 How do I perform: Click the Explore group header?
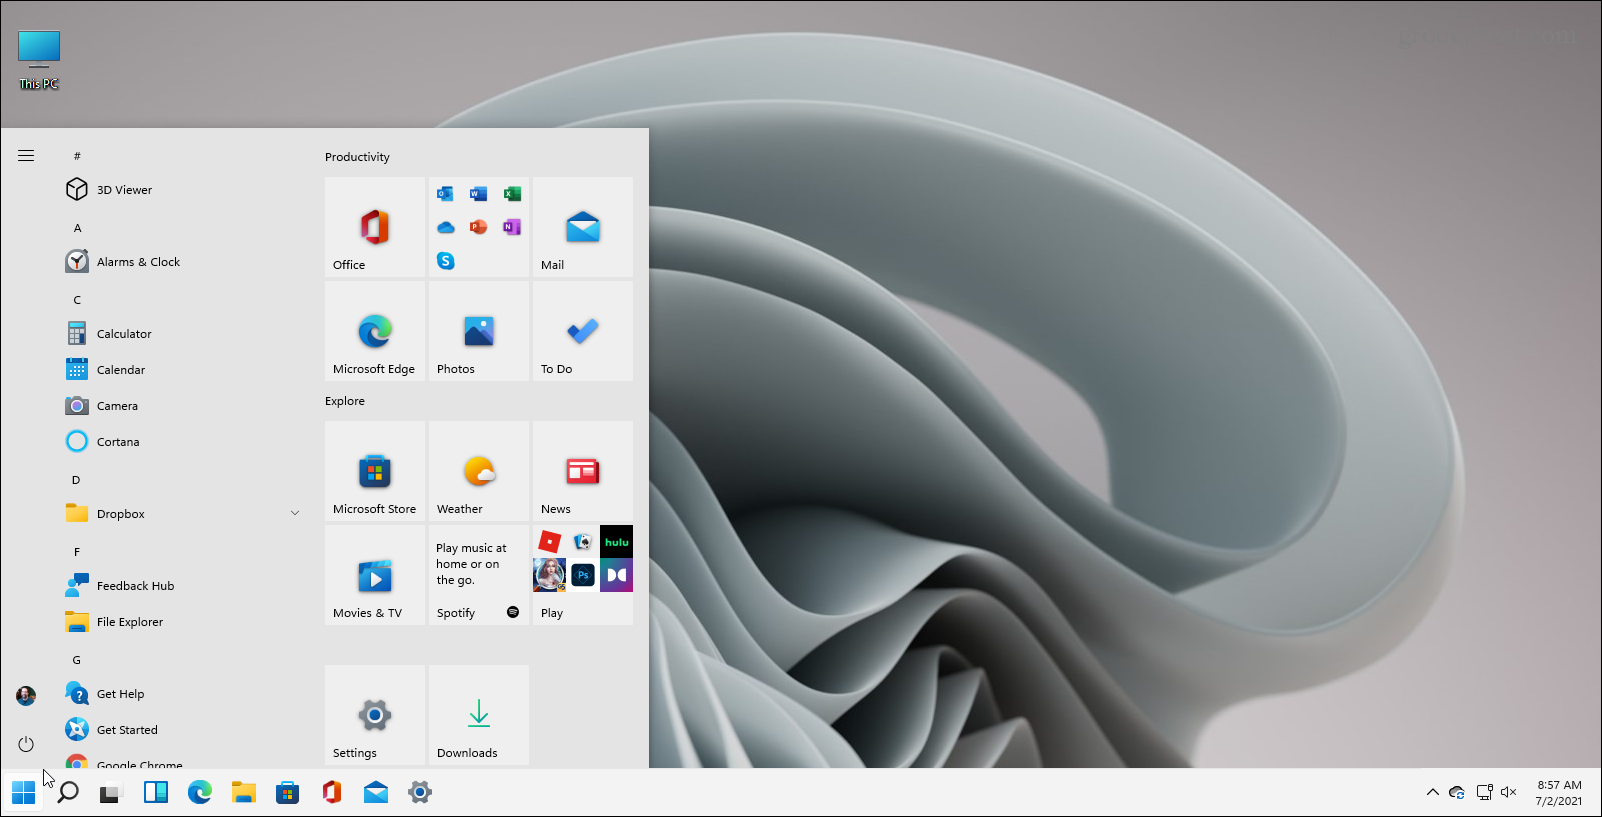pyautogui.click(x=345, y=401)
